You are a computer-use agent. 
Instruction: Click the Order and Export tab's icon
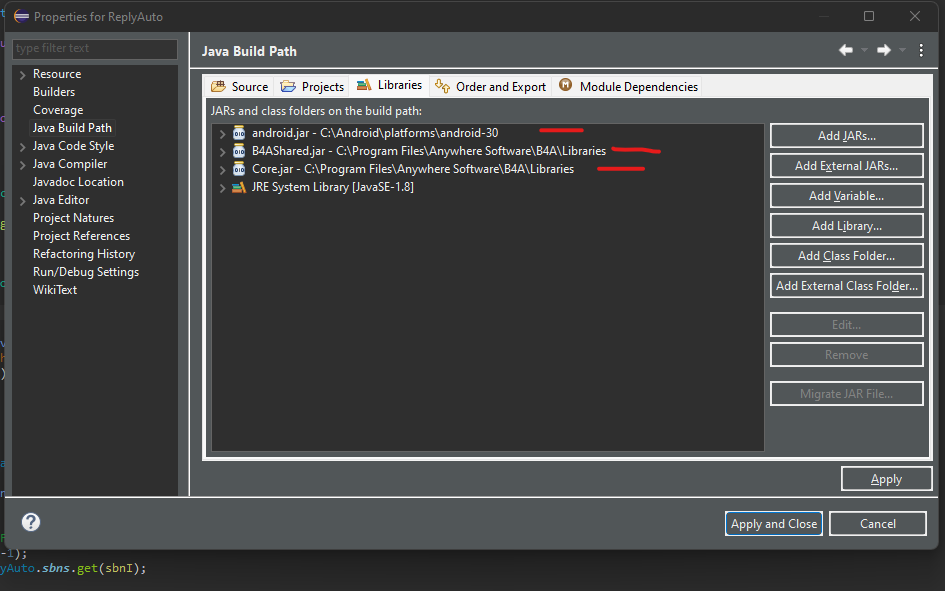(x=442, y=86)
